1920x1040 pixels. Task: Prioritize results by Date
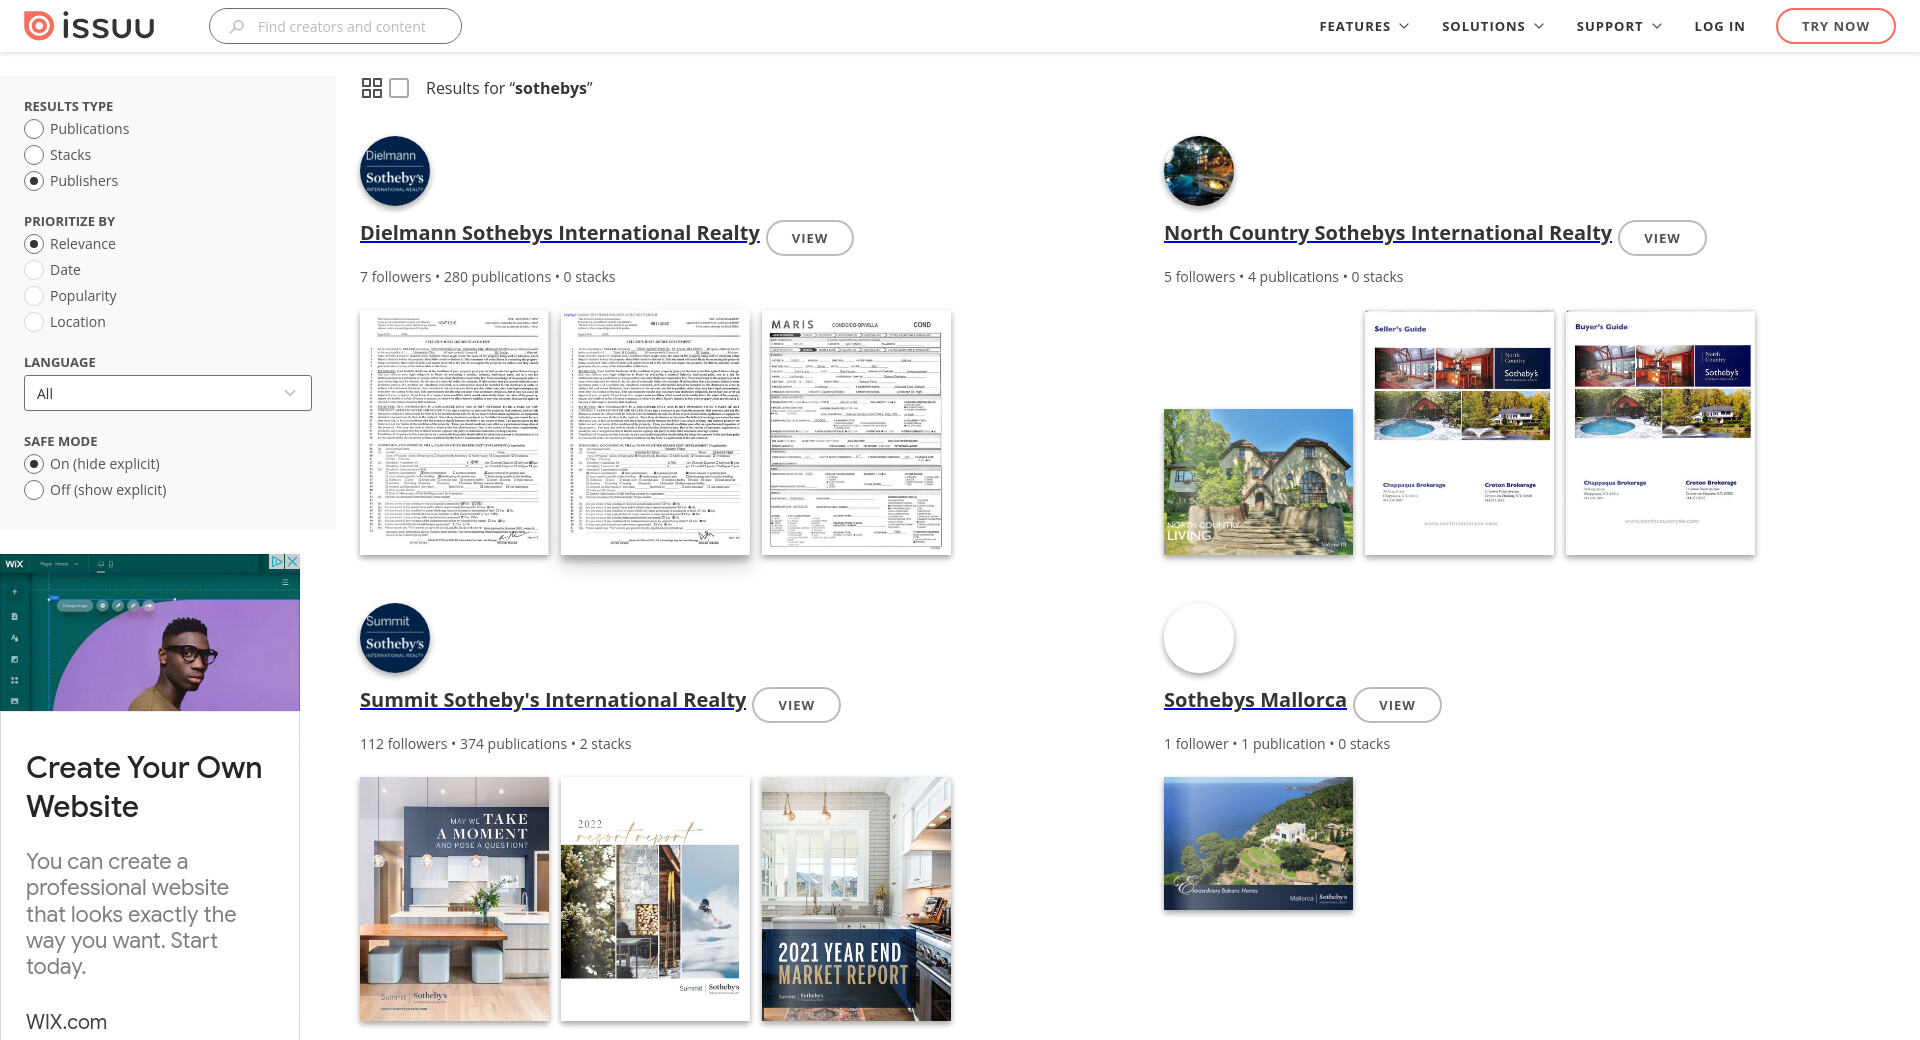[34, 270]
